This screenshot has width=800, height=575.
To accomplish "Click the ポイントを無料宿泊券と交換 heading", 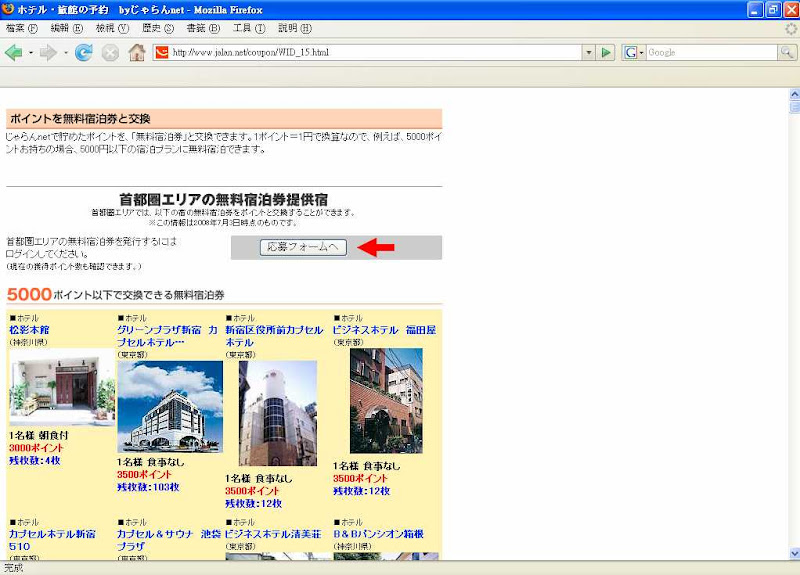I will (x=80, y=119).
